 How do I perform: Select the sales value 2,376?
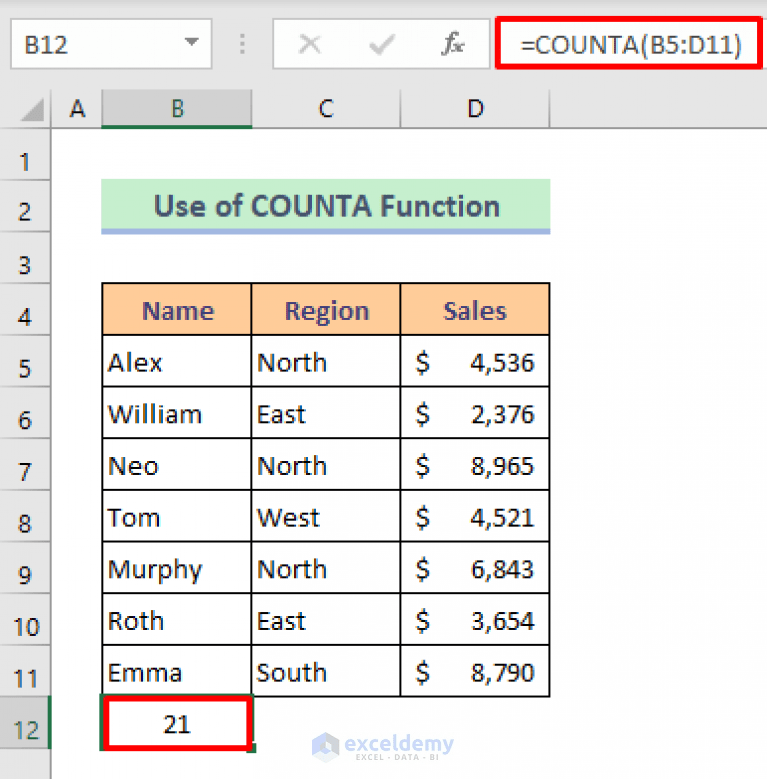pos(475,413)
